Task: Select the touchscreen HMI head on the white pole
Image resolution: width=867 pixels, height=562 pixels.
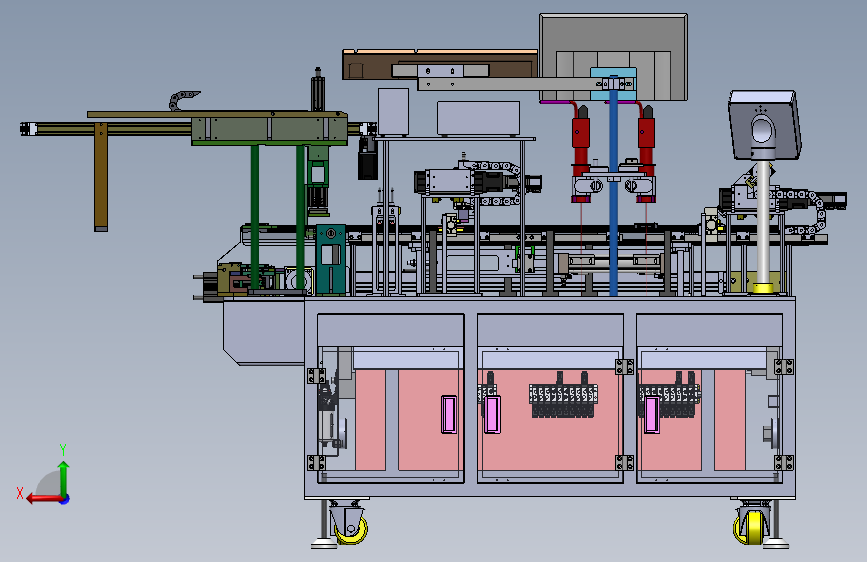Action: [765, 126]
